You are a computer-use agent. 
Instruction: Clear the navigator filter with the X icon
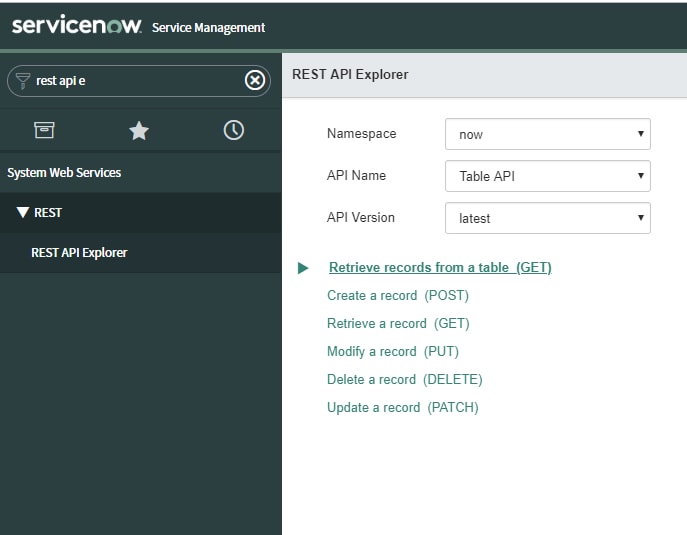[255, 80]
